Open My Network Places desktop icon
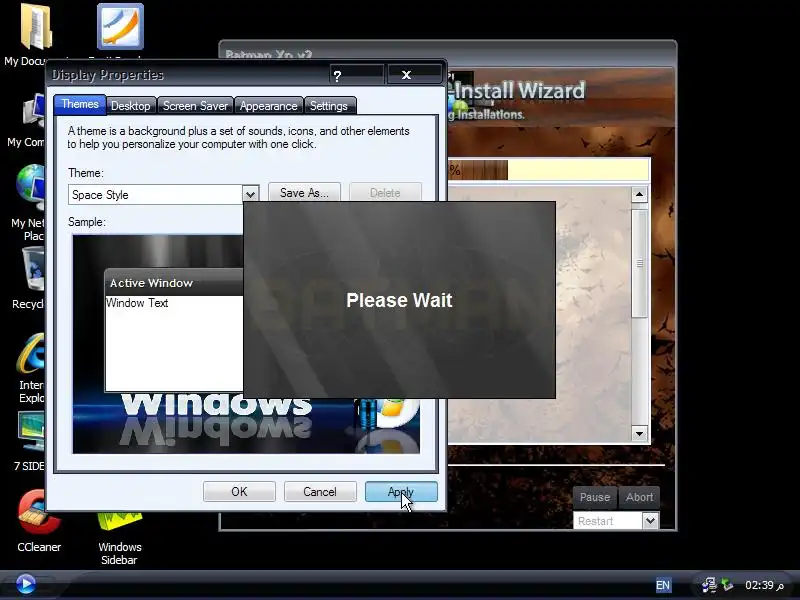 pyautogui.click(x=31, y=187)
